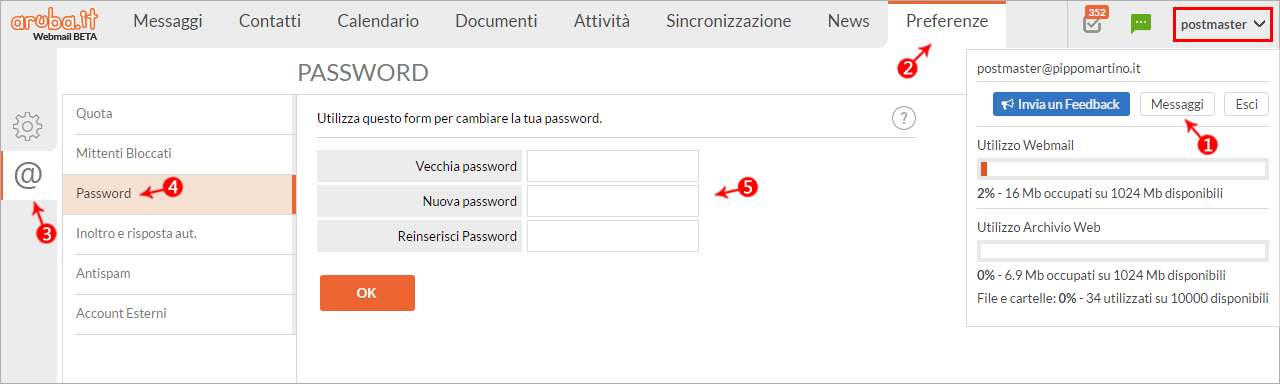
Task: Click the Utilizzo Webmail usage bar
Action: click(1122, 169)
